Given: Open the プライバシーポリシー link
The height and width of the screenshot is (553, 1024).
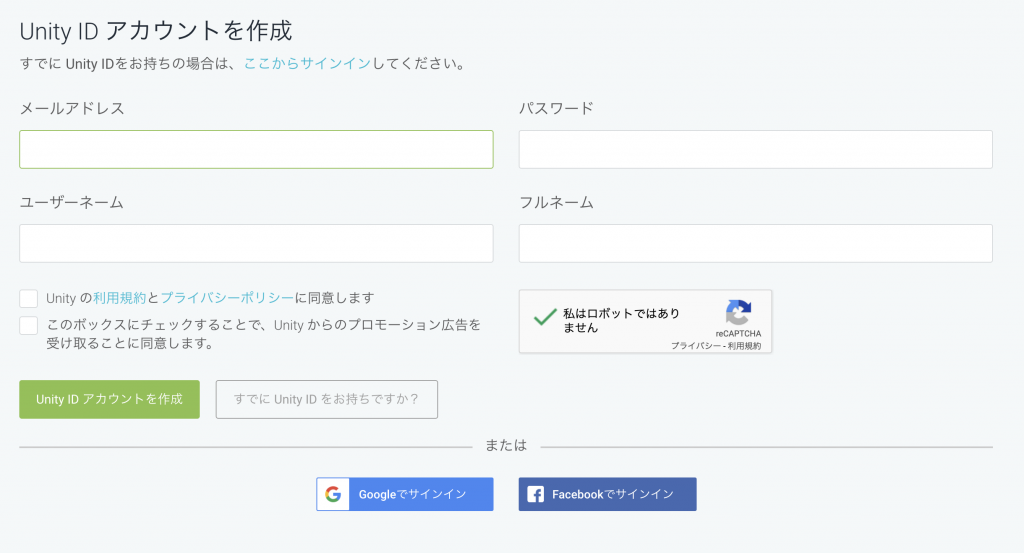Looking at the screenshot, I should 227,298.
